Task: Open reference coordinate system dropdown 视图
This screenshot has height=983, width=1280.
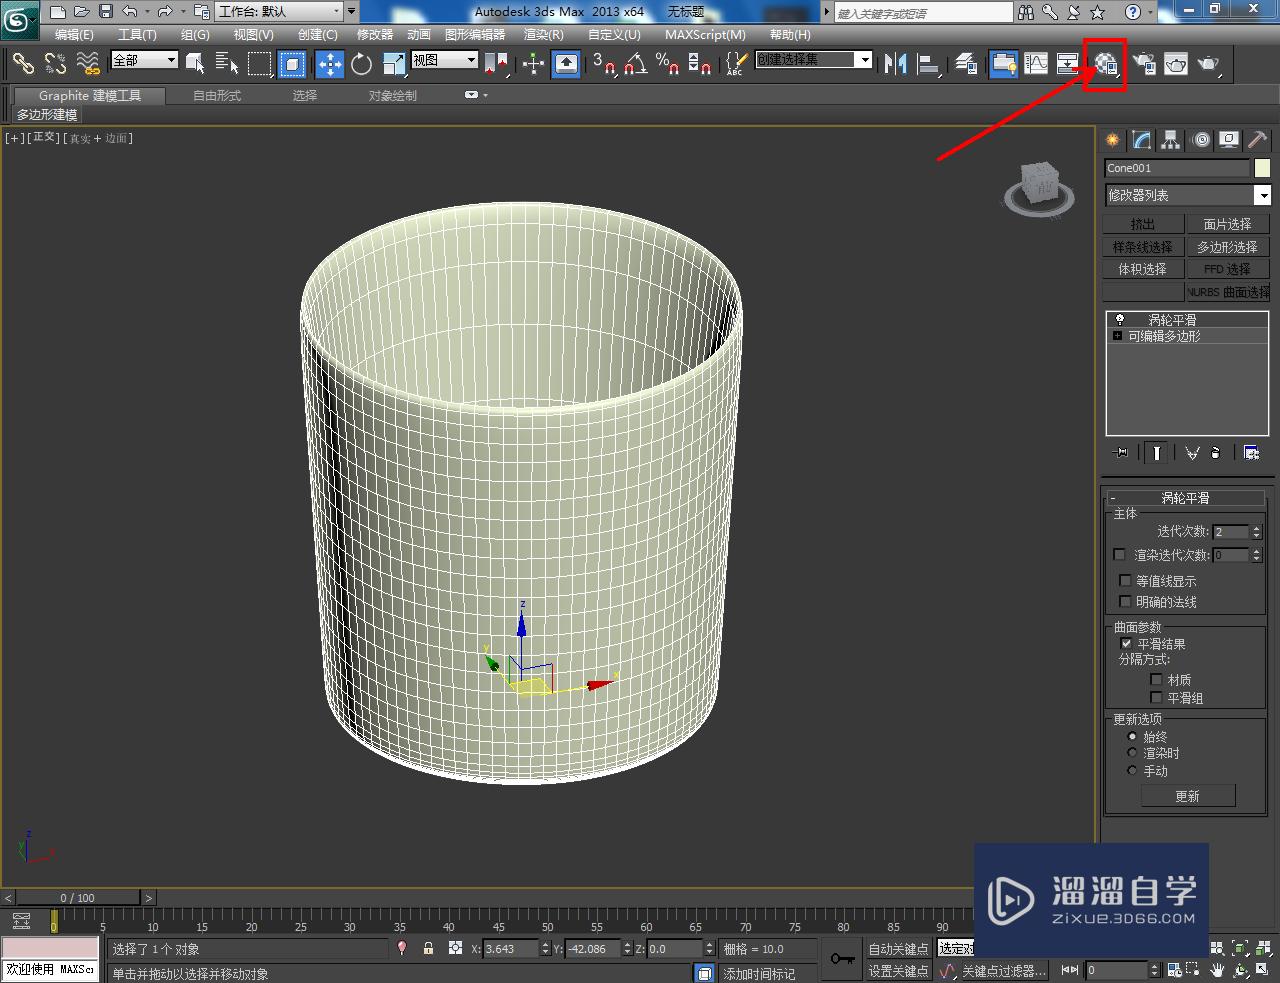Action: [x=445, y=60]
